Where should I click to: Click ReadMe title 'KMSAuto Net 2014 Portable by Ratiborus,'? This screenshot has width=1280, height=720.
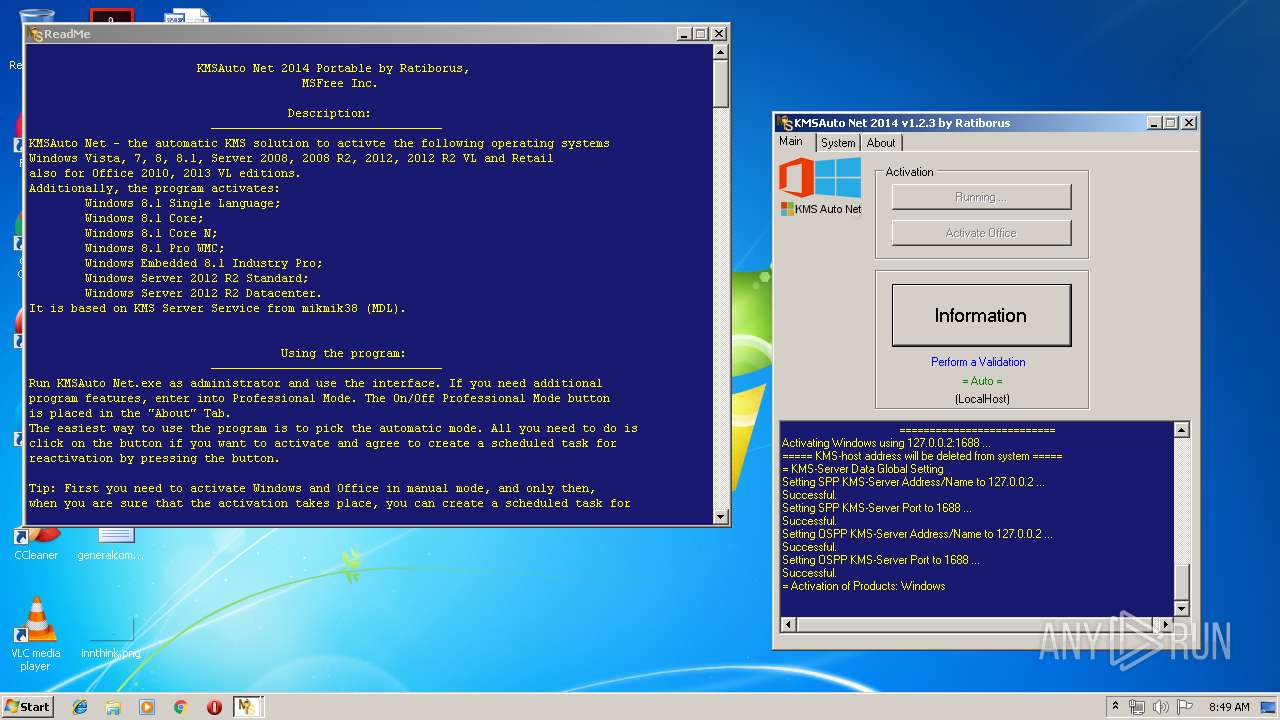click(333, 68)
